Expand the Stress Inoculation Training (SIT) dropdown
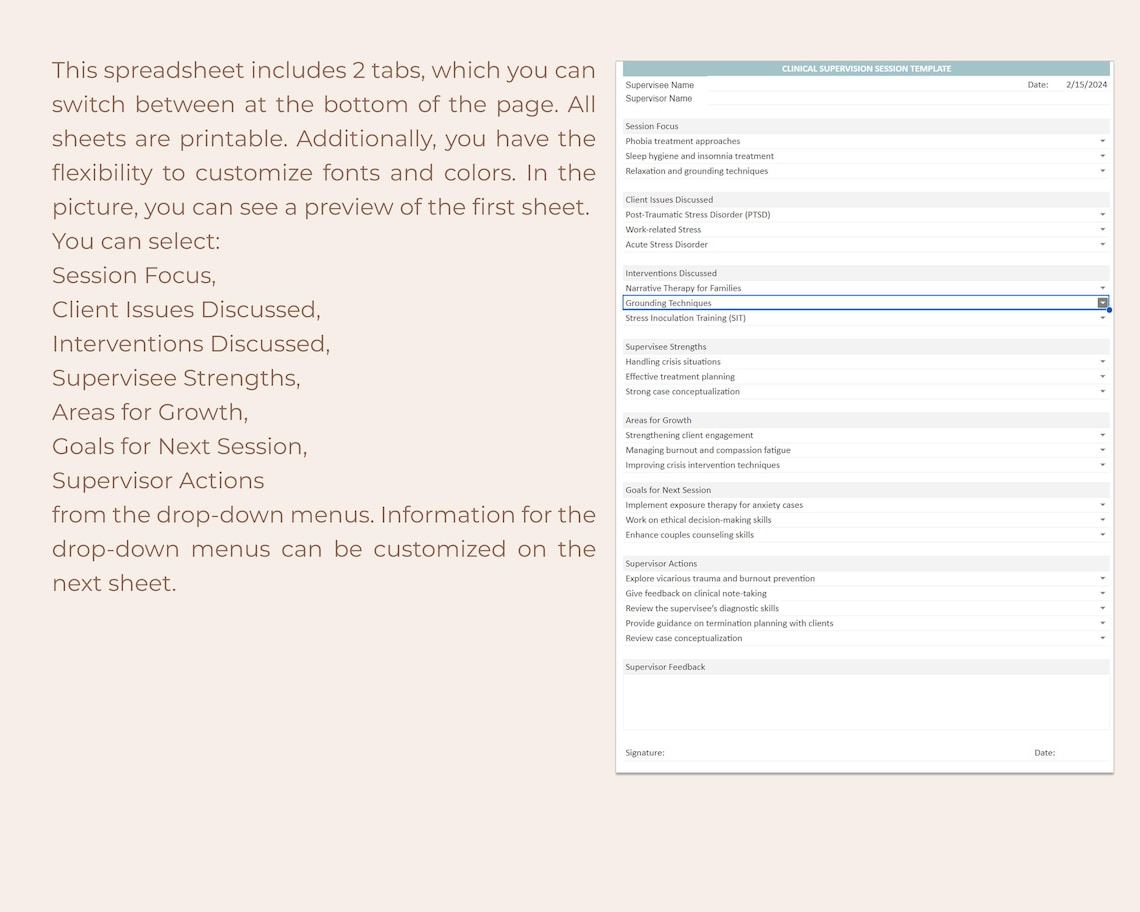The height and width of the screenshot is (912, 1140). point(1102,317)
